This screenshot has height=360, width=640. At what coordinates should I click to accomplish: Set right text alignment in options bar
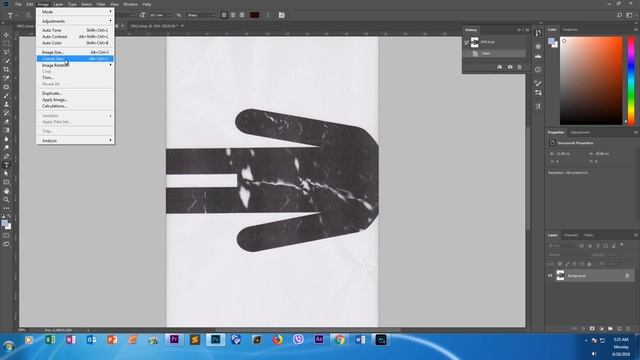(242, 15)
